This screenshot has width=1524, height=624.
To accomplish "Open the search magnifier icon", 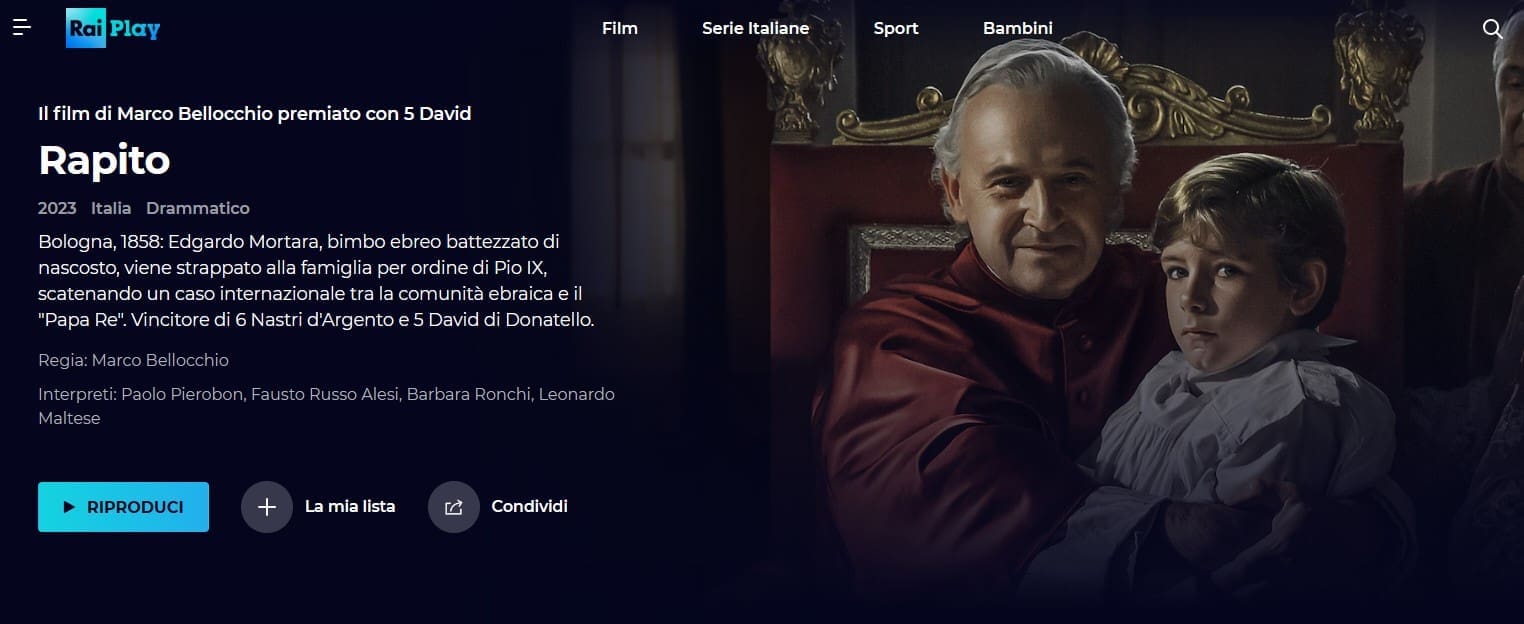I will pos(1492,29).
